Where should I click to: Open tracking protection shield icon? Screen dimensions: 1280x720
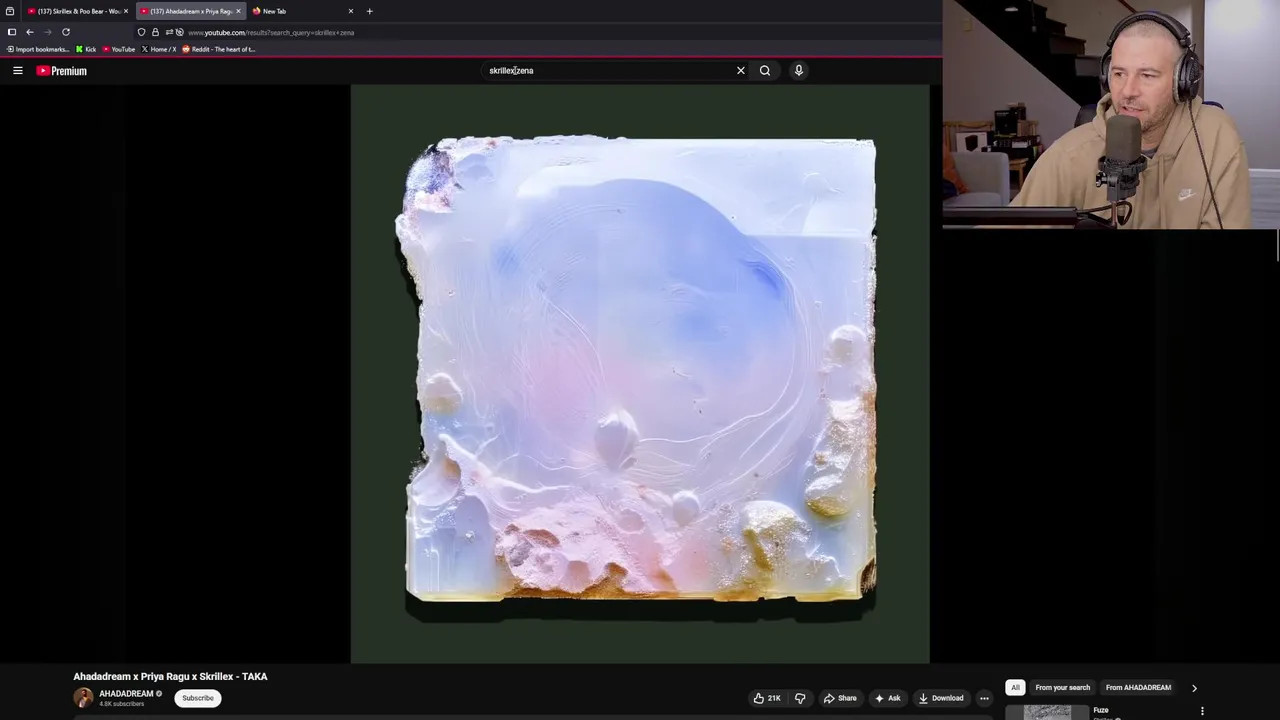coord(141,32)
